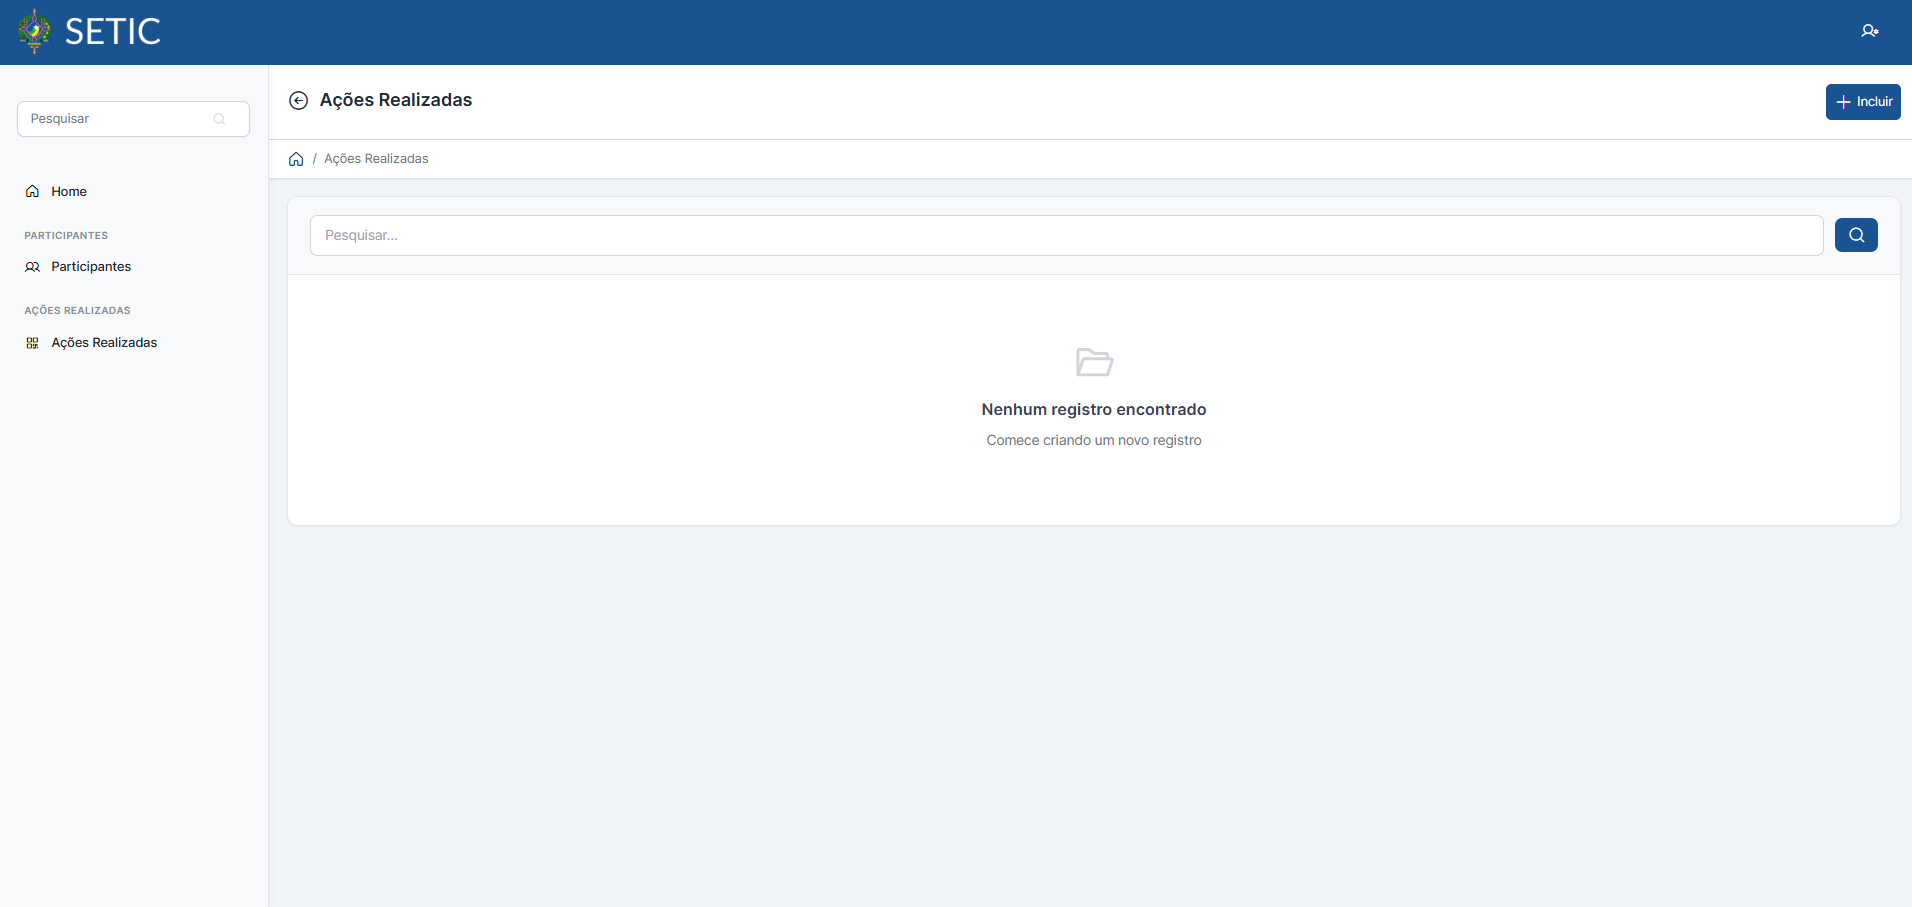Click the empty folder icon
The height and width of the screenshot is (907, 1912).
click(1094, 362)
